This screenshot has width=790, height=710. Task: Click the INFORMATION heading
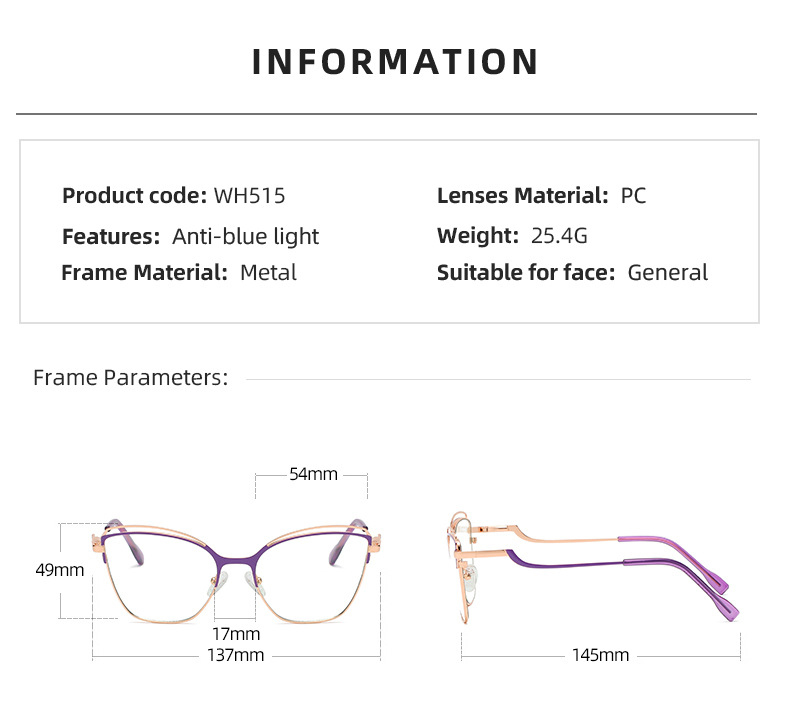coord(395,62)
